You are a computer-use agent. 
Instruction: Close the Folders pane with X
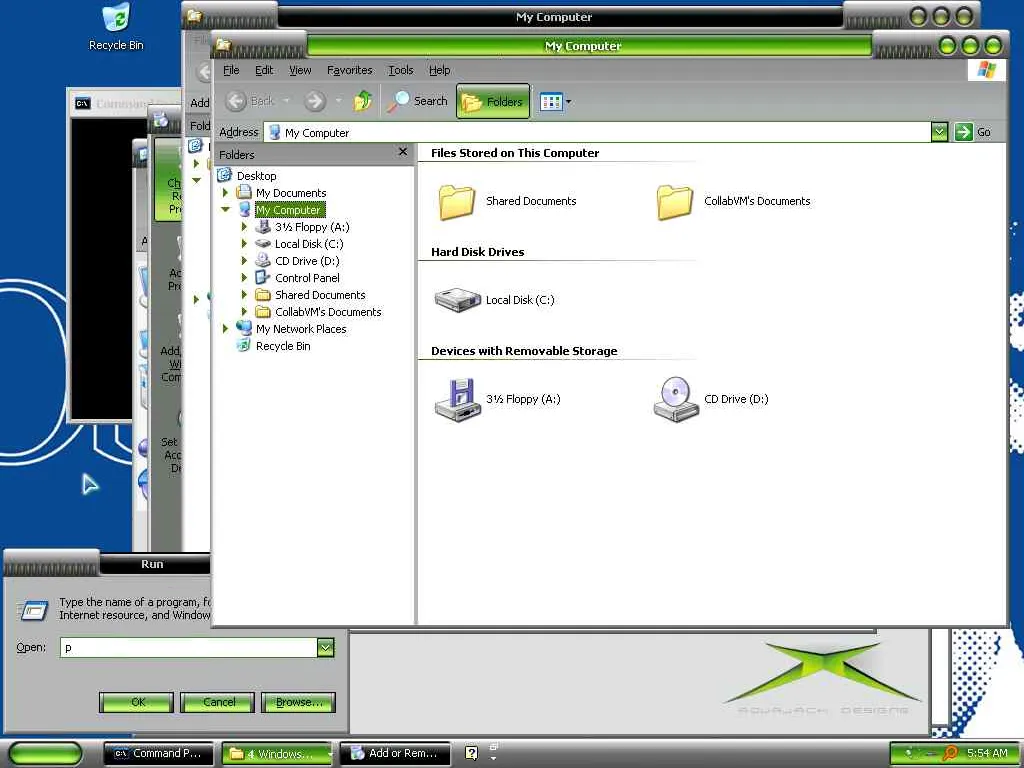[403, 152]
